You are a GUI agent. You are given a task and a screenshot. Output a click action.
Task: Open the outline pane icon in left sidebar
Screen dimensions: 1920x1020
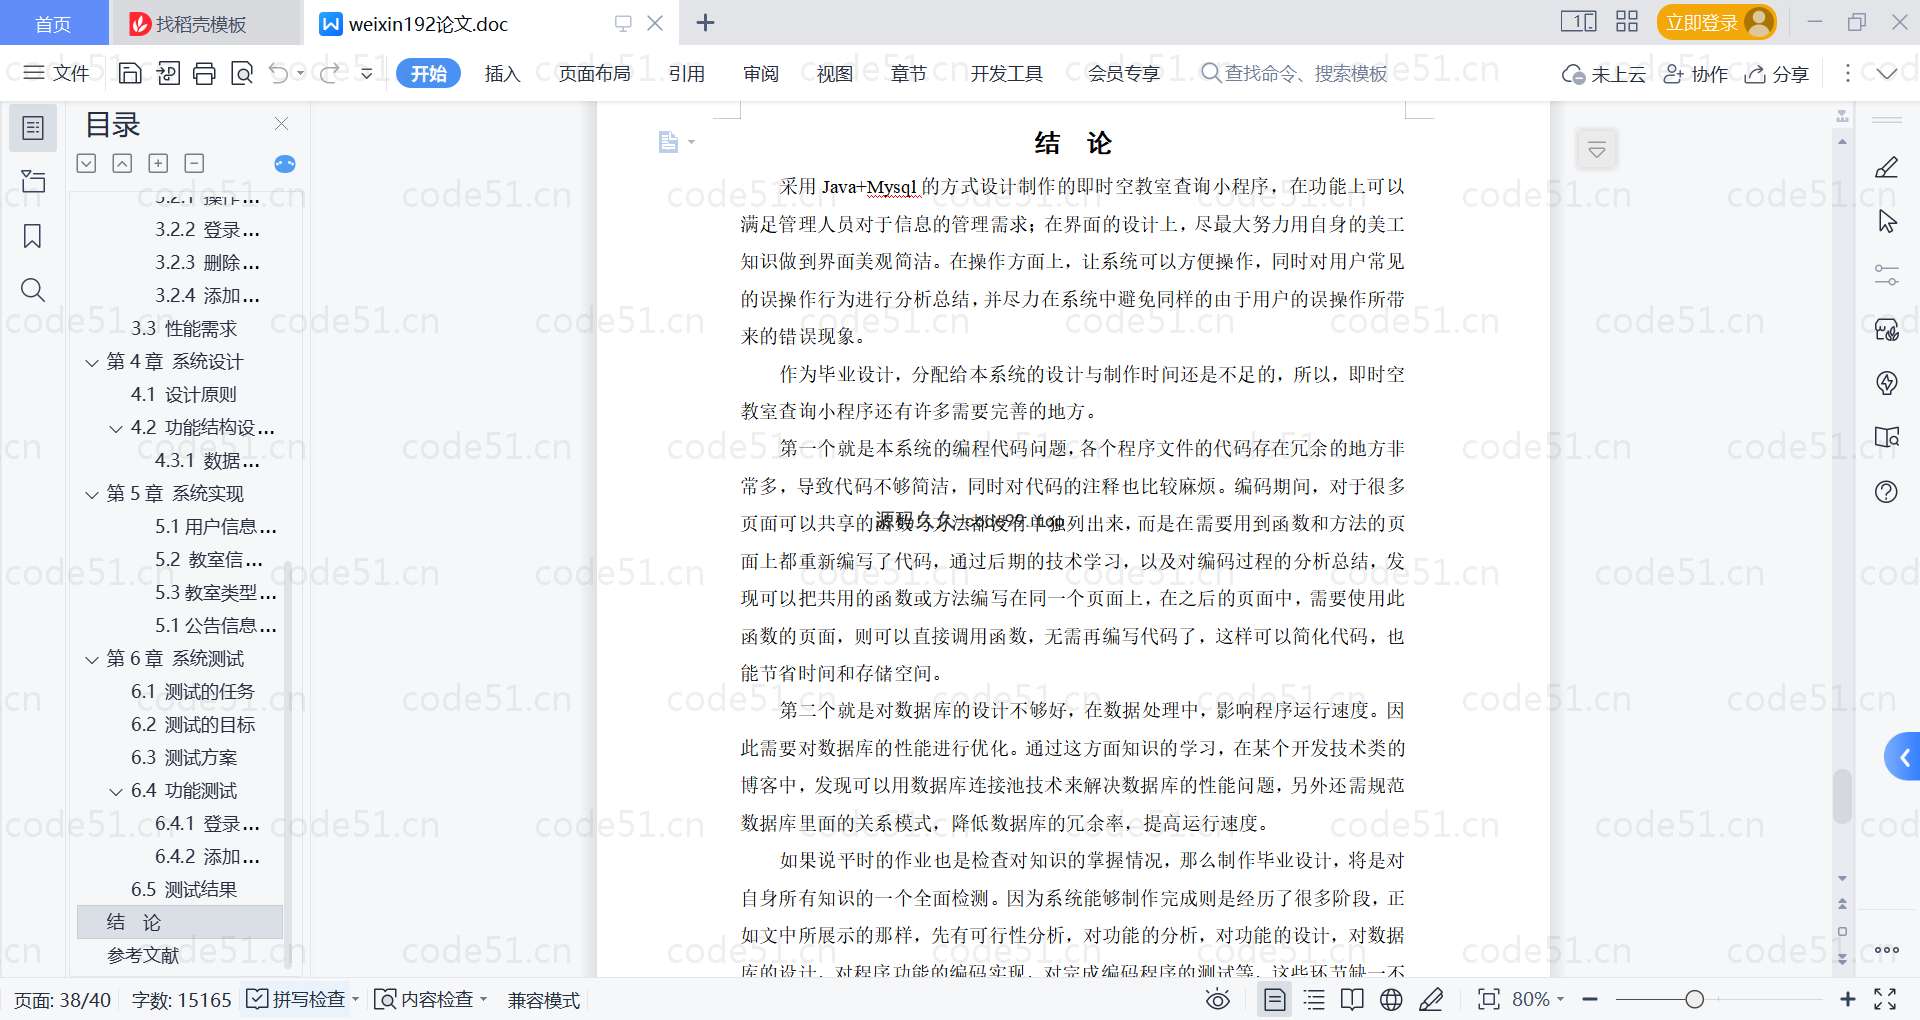33,128
